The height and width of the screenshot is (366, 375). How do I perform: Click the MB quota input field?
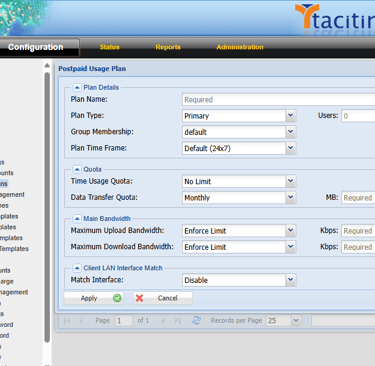pos(358,198)
